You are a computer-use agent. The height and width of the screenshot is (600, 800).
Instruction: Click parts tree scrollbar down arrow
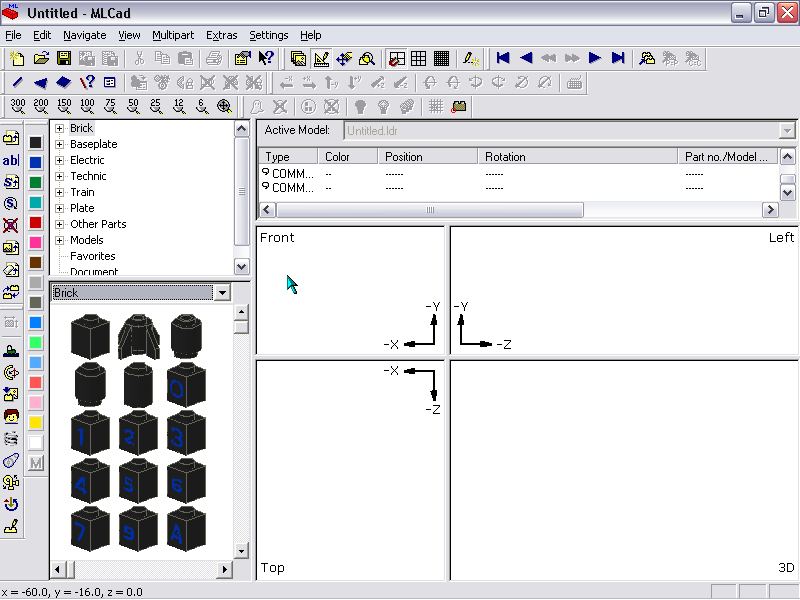[241, 266]
